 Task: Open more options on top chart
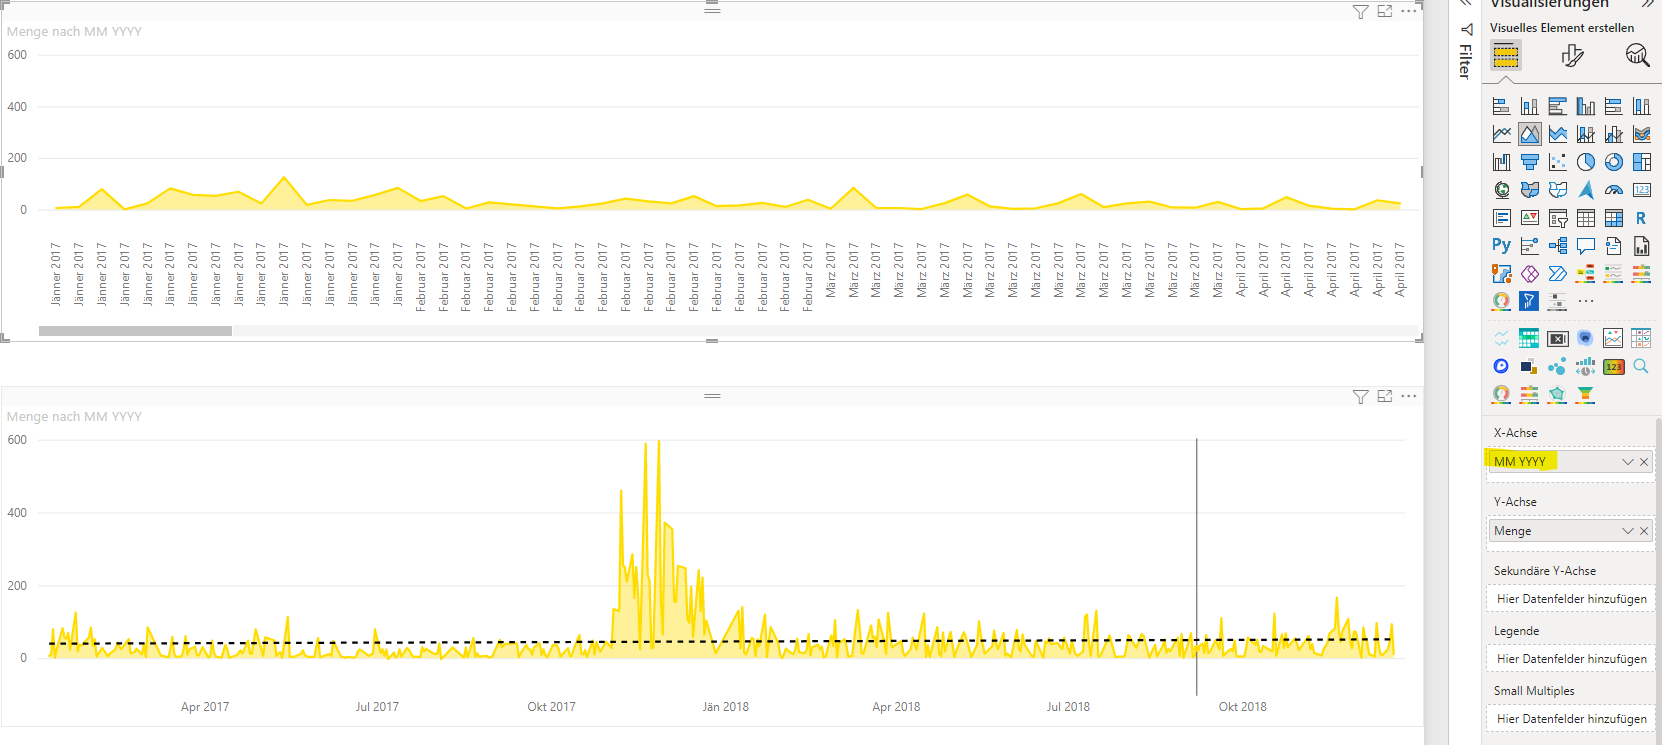pos(1409,12)
